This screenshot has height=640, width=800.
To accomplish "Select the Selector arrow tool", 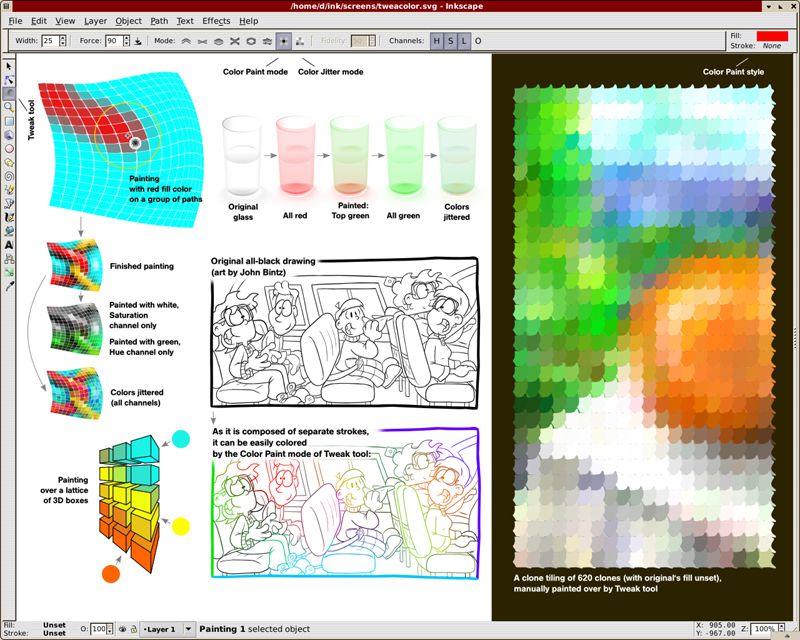I will tap(9, 66).
